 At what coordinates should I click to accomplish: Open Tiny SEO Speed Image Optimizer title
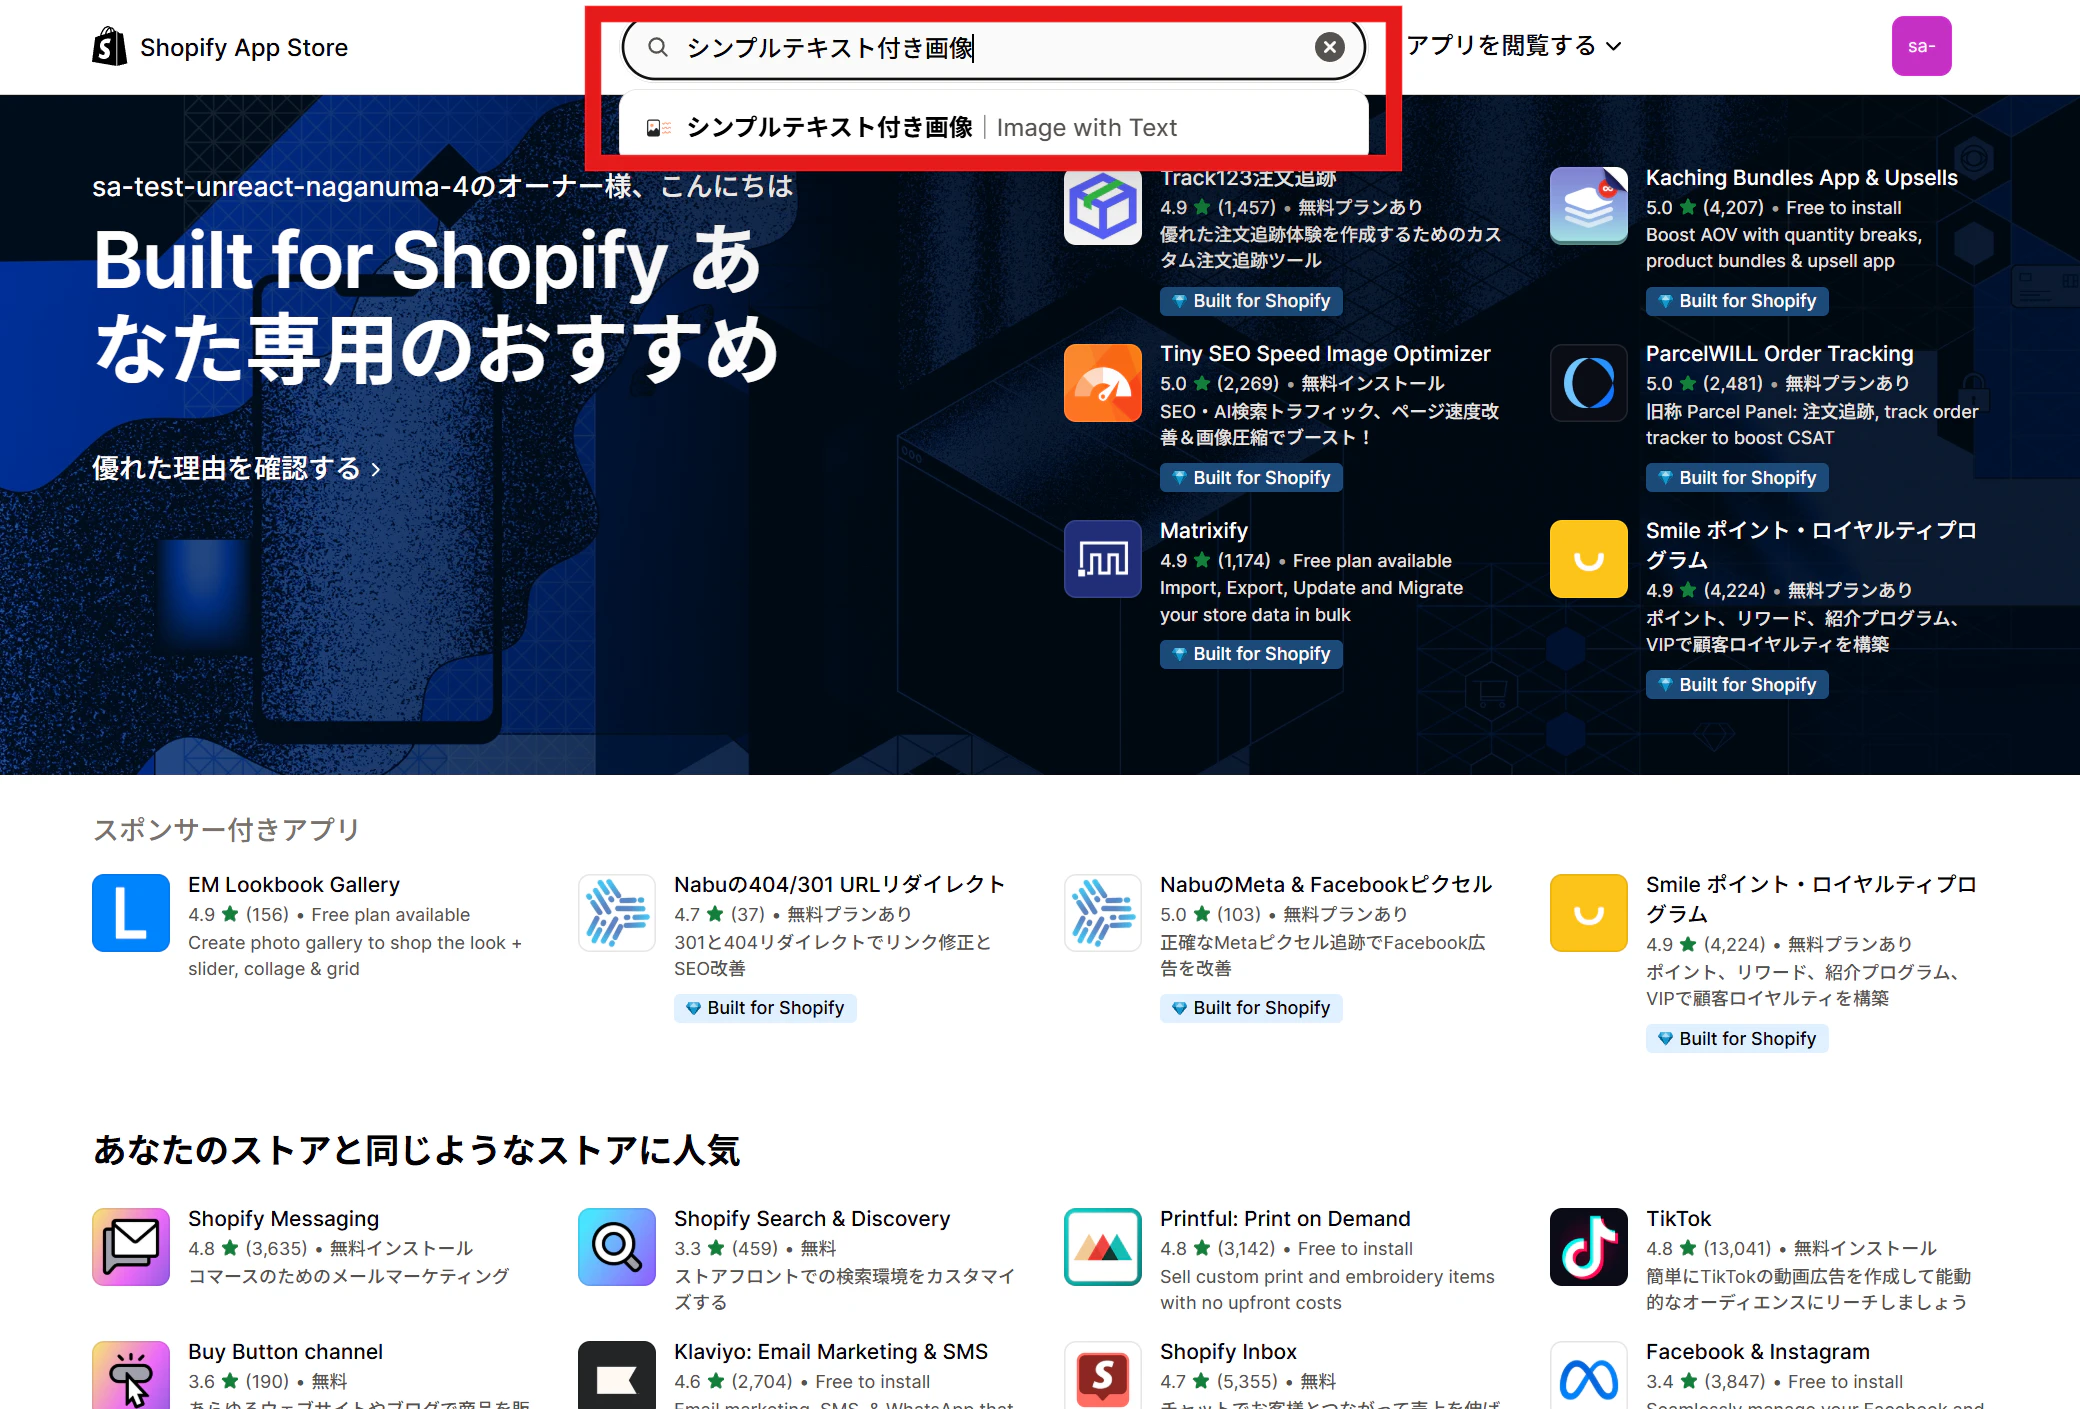click(1325, 354)
